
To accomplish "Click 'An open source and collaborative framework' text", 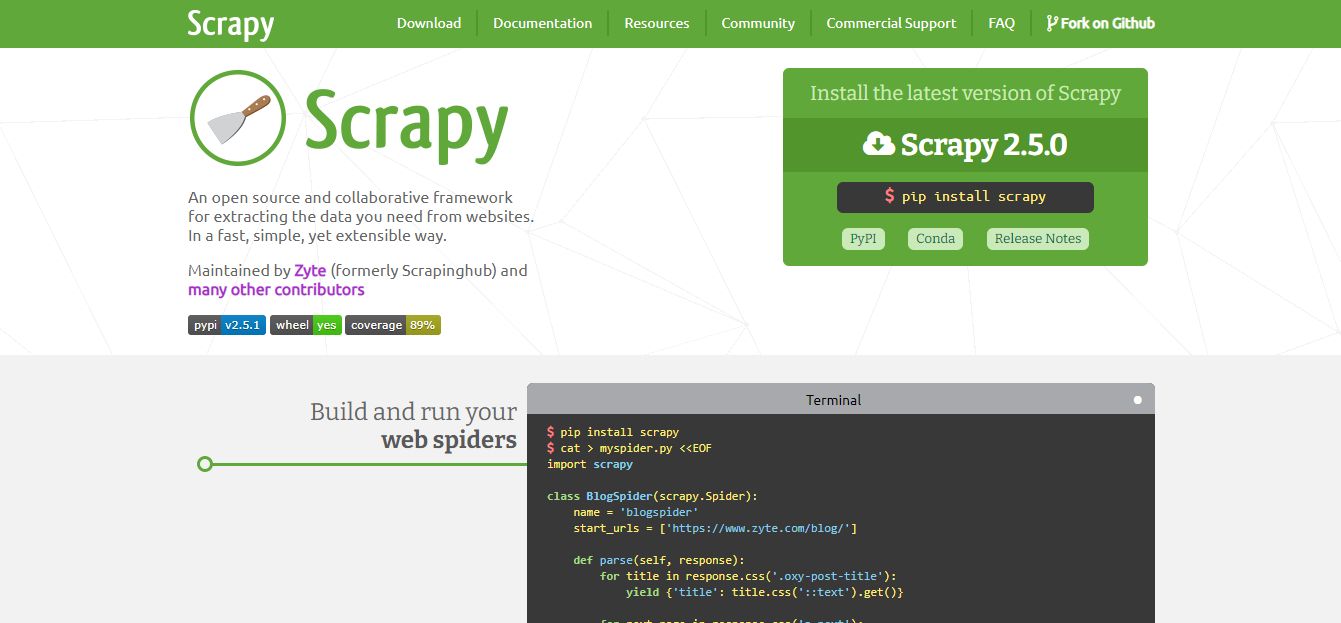I will coord(350,198).
